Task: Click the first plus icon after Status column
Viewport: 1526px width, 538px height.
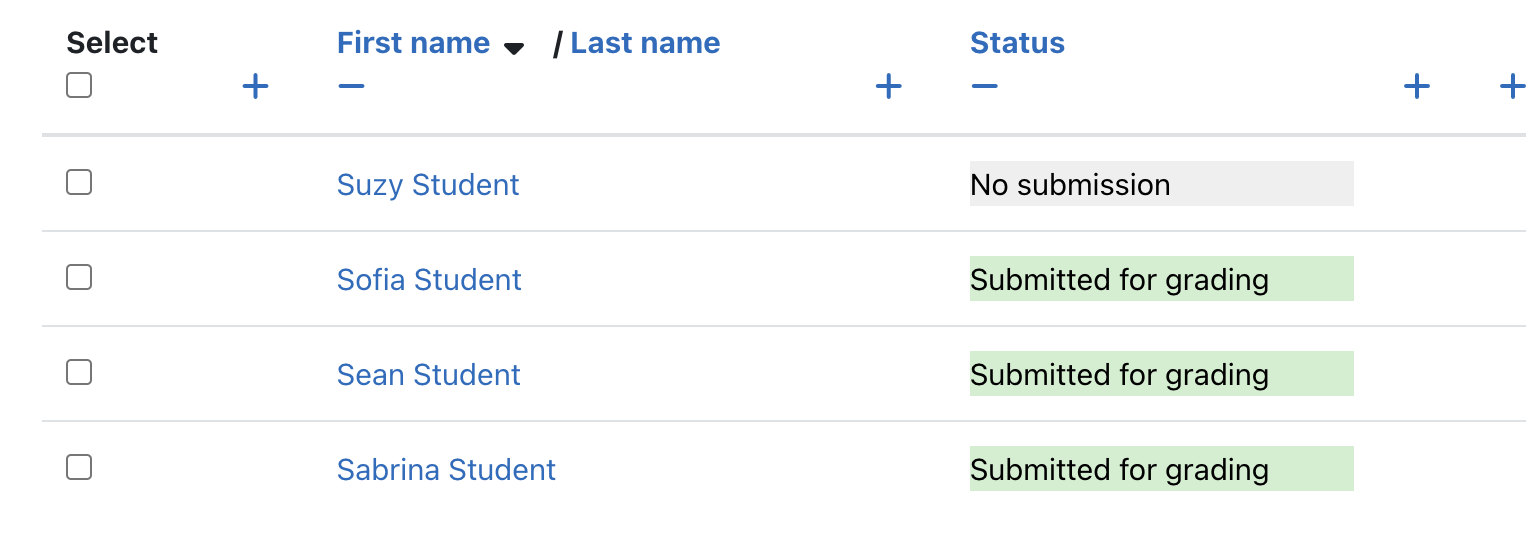Action: pos(1416,87)
